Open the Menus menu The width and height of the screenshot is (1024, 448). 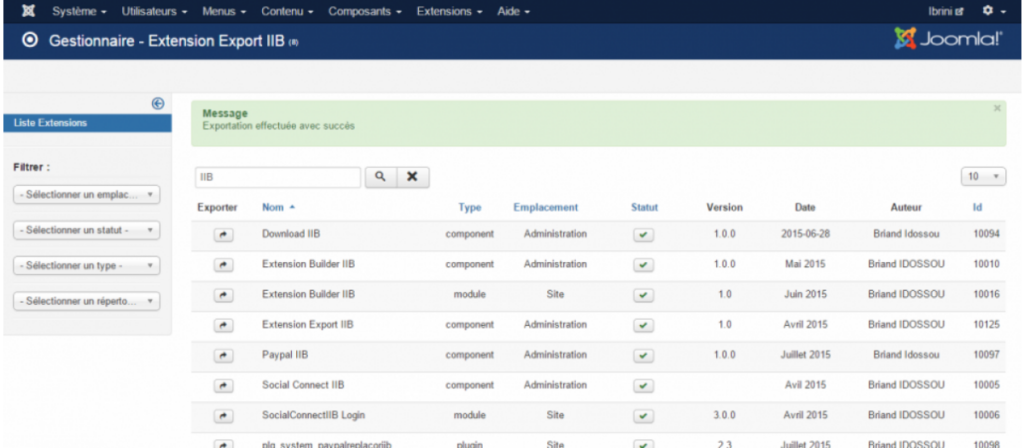pos(224,11)
